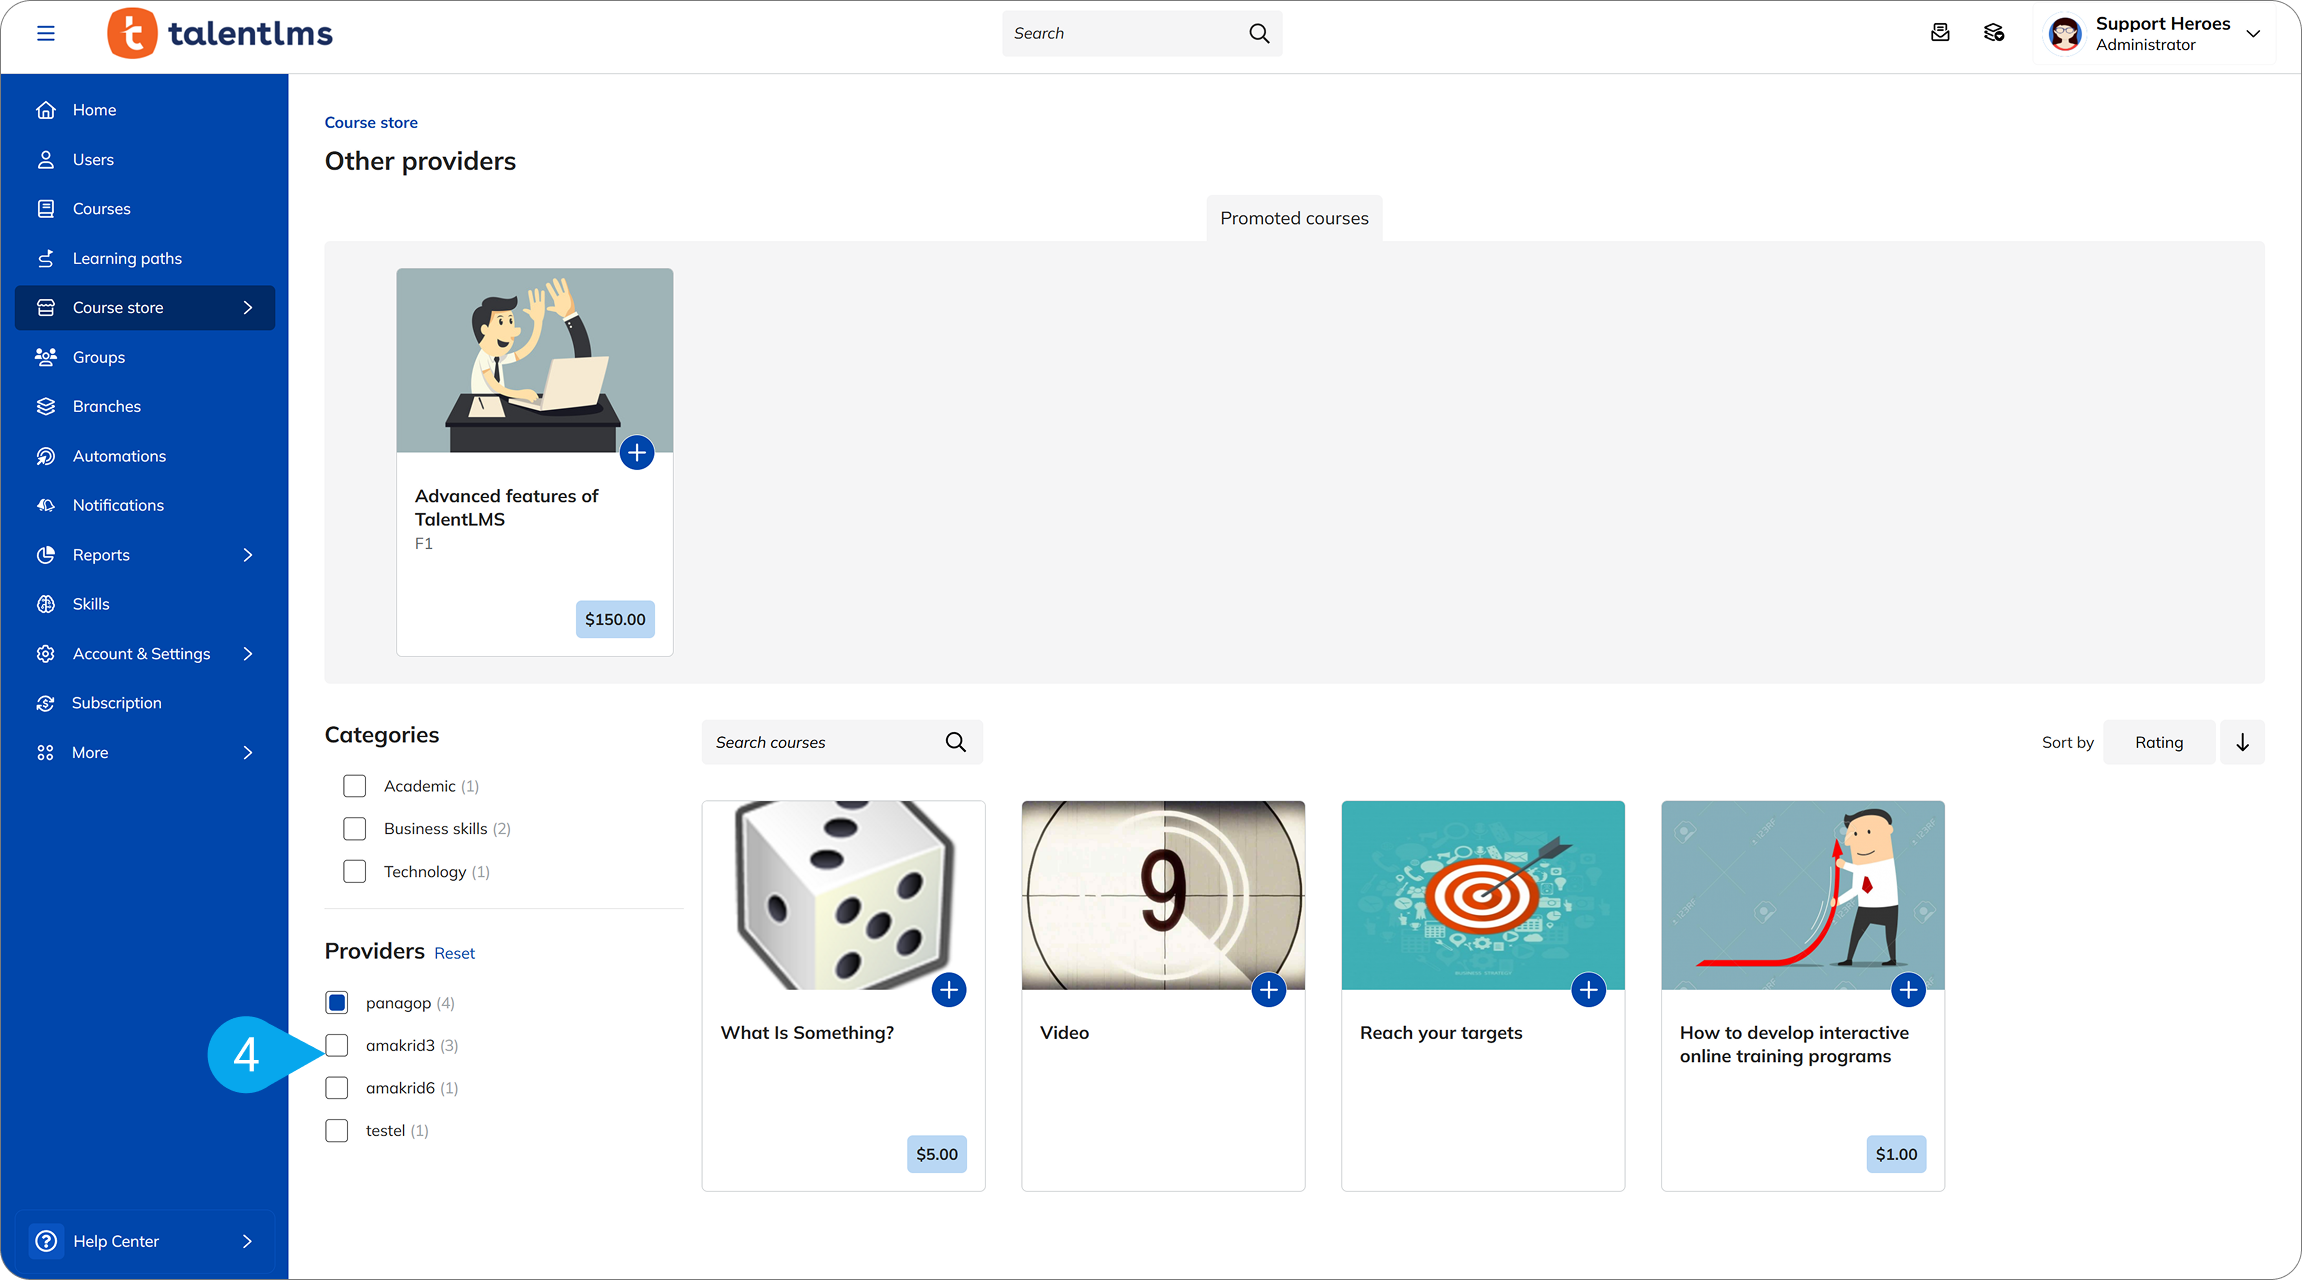Image resolution: width=2302 pixels, height=1280 pixels.
Task: Add 'What Is Something?' course with its plus icon
Action: pyautogui.click(x=949, y=989)
